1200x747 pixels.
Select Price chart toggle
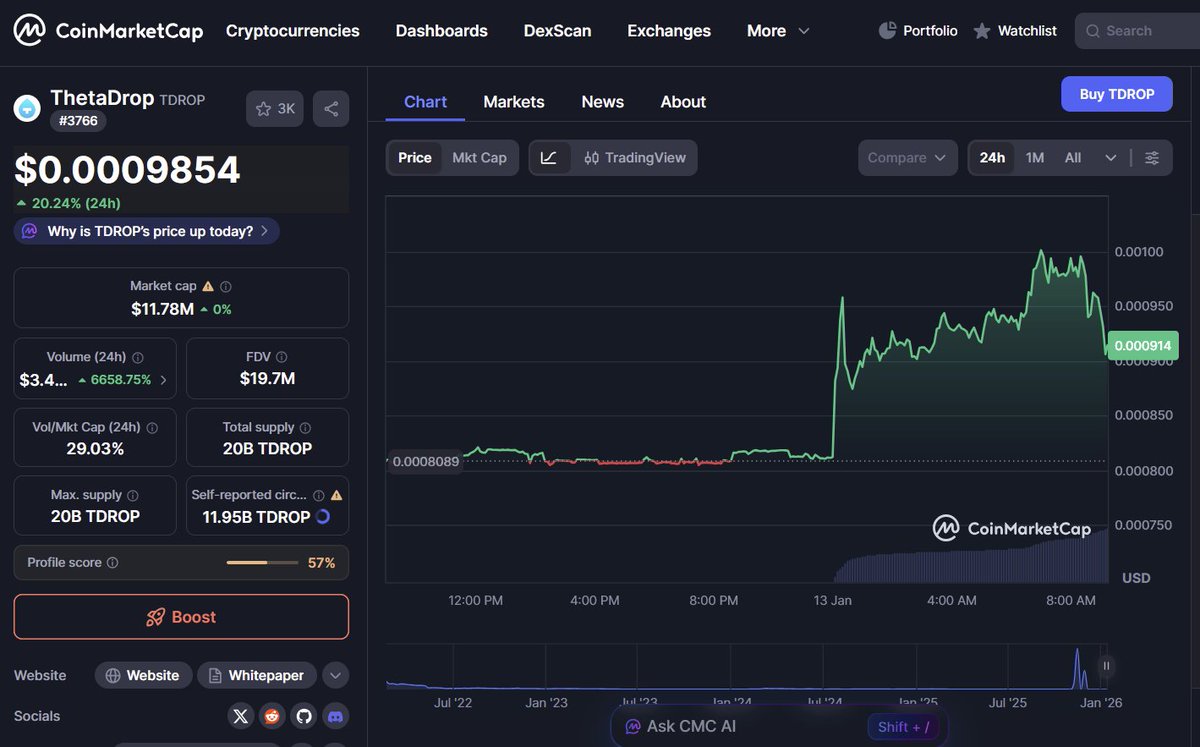pos(415,158)
